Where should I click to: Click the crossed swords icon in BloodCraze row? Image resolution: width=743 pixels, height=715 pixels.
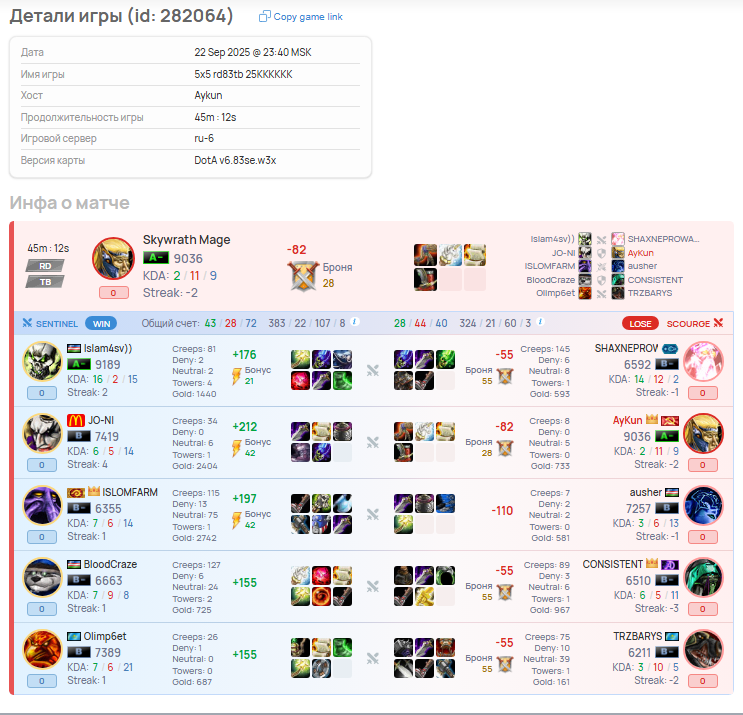pos(373,587)
